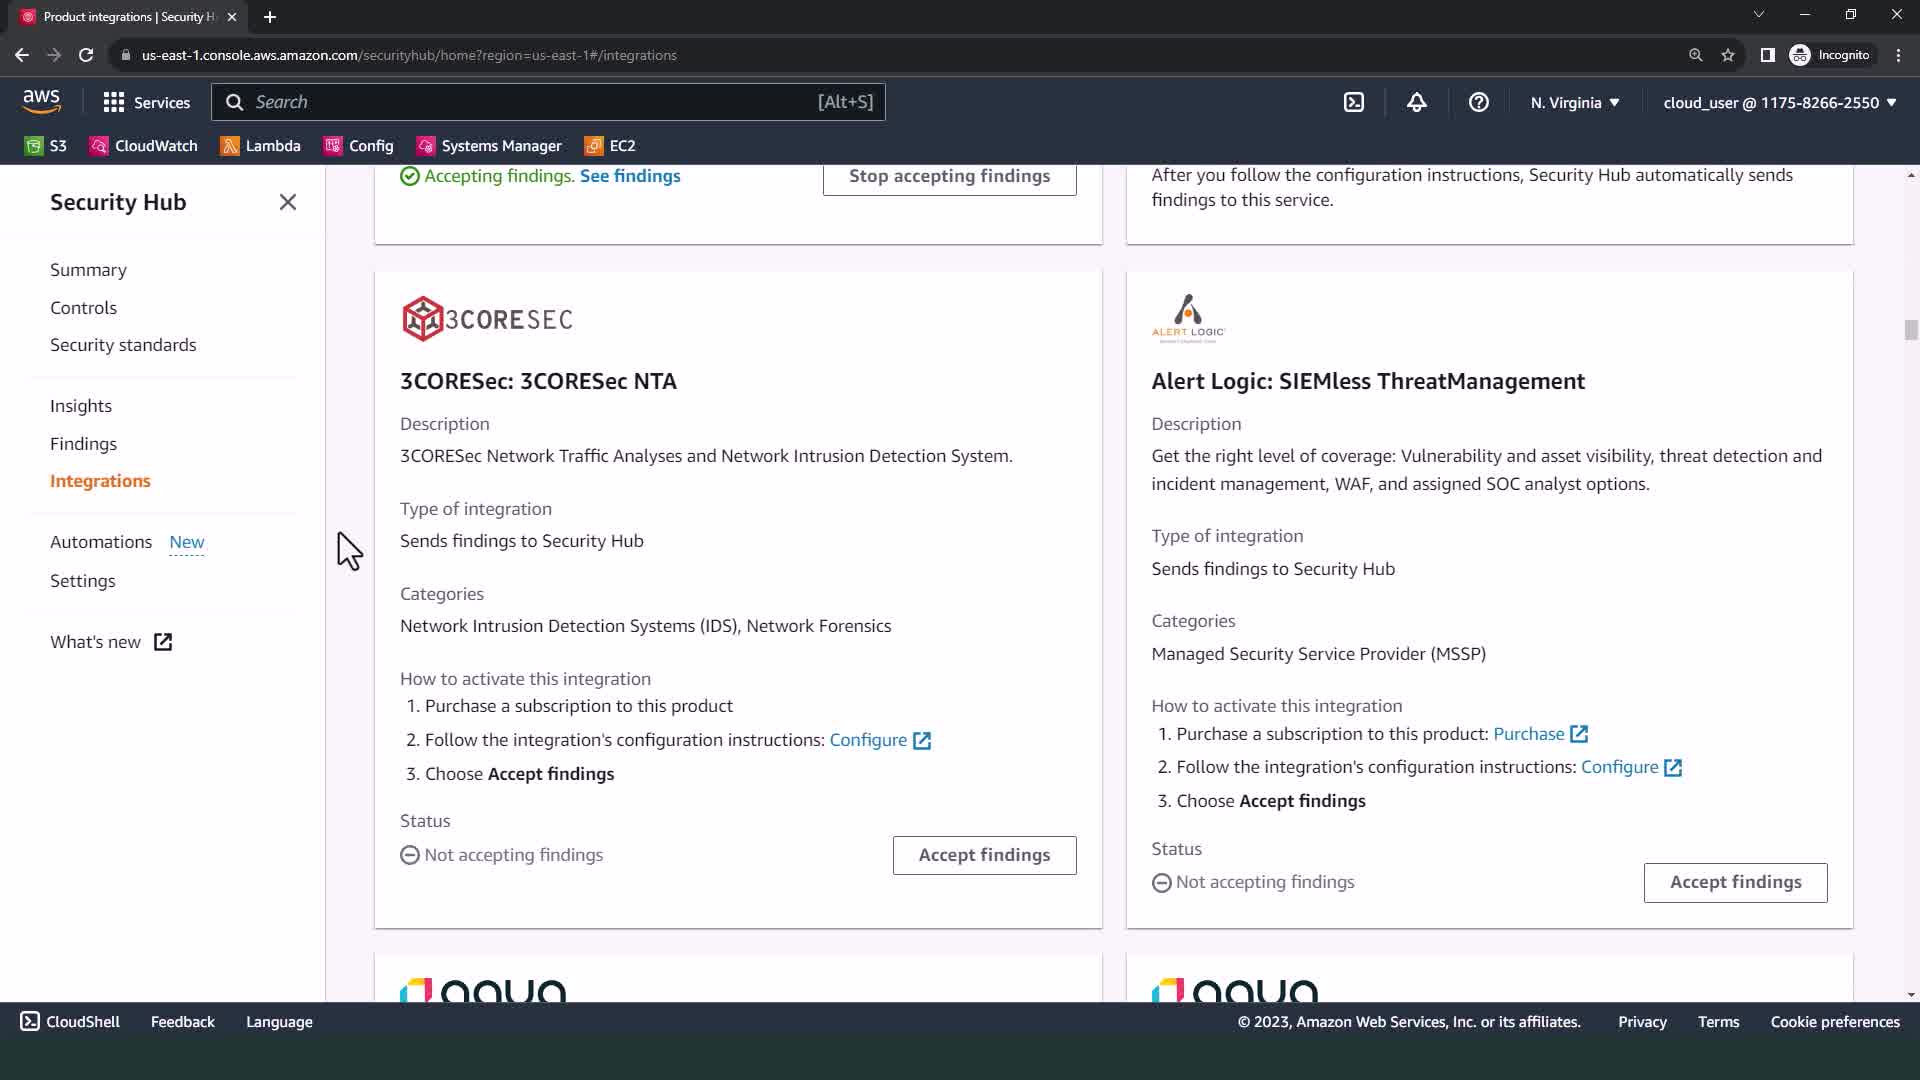Click the page vertical scrollbar thumb
The image size is (1920, 1080).
[x=1911, y=330]
